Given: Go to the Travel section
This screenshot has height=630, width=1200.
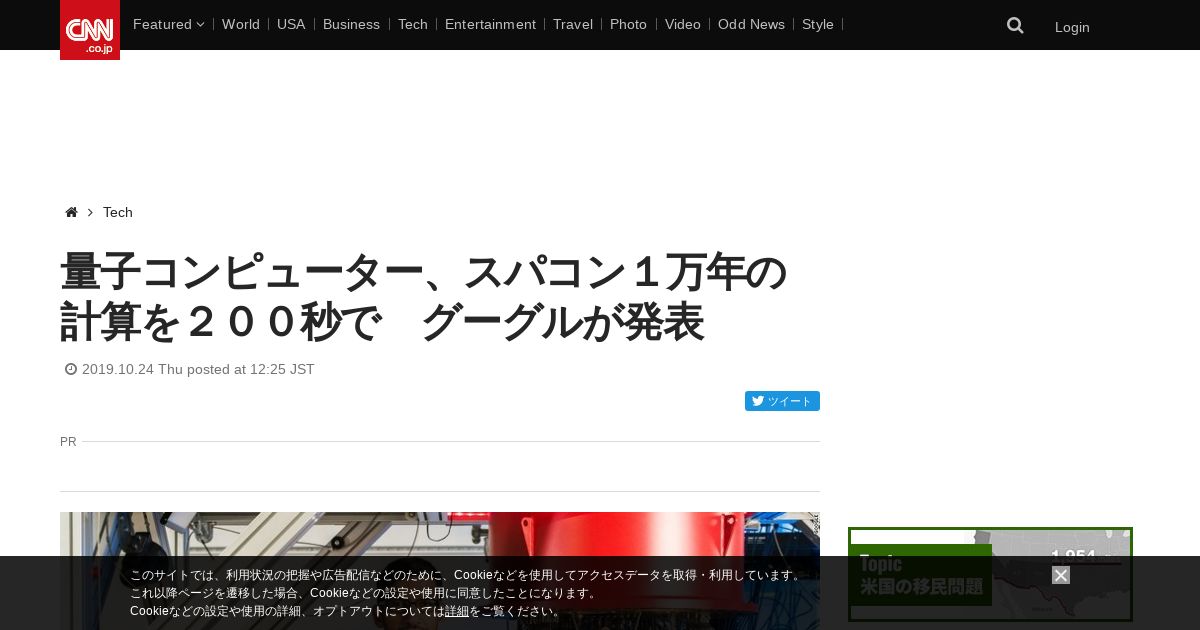Looking at the screenshot, I should point(573,24).
